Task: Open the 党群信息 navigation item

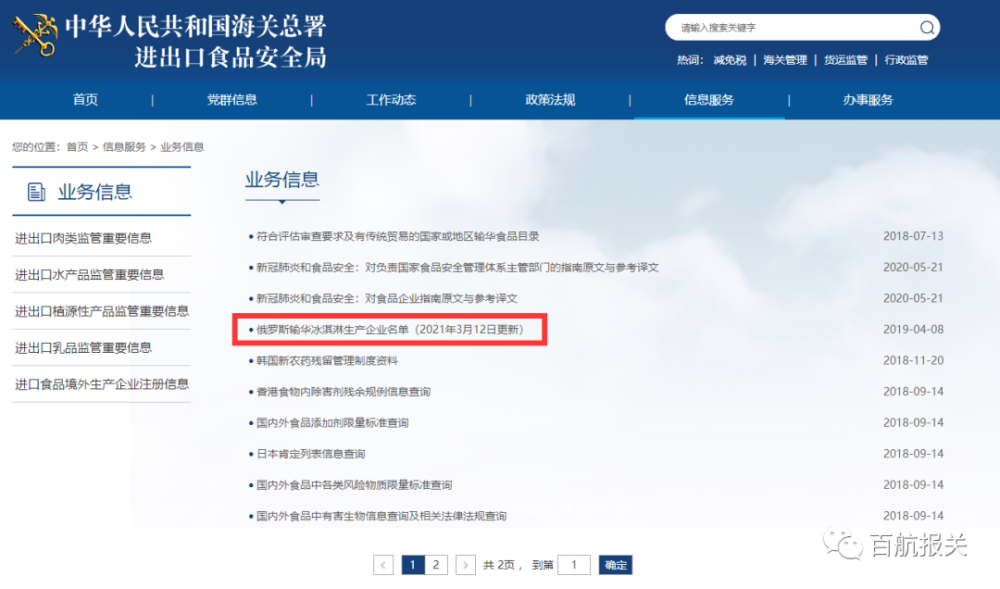Action: click(232, 99)
